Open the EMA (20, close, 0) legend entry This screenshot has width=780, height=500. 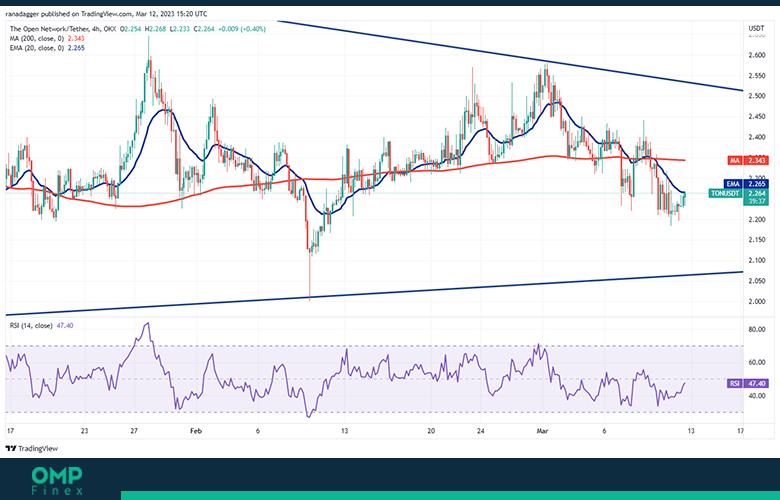click(x=47, y=48)
